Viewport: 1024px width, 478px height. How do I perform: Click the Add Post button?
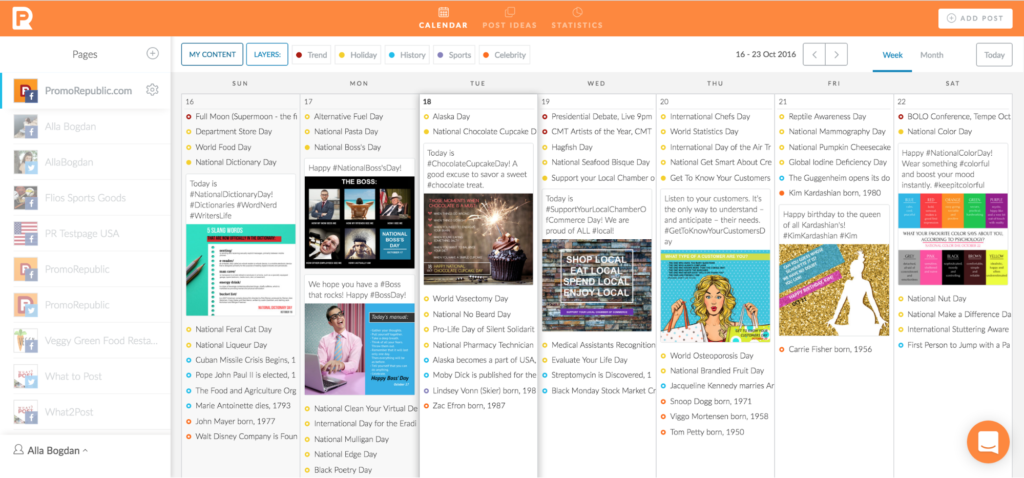pos(975,18)
